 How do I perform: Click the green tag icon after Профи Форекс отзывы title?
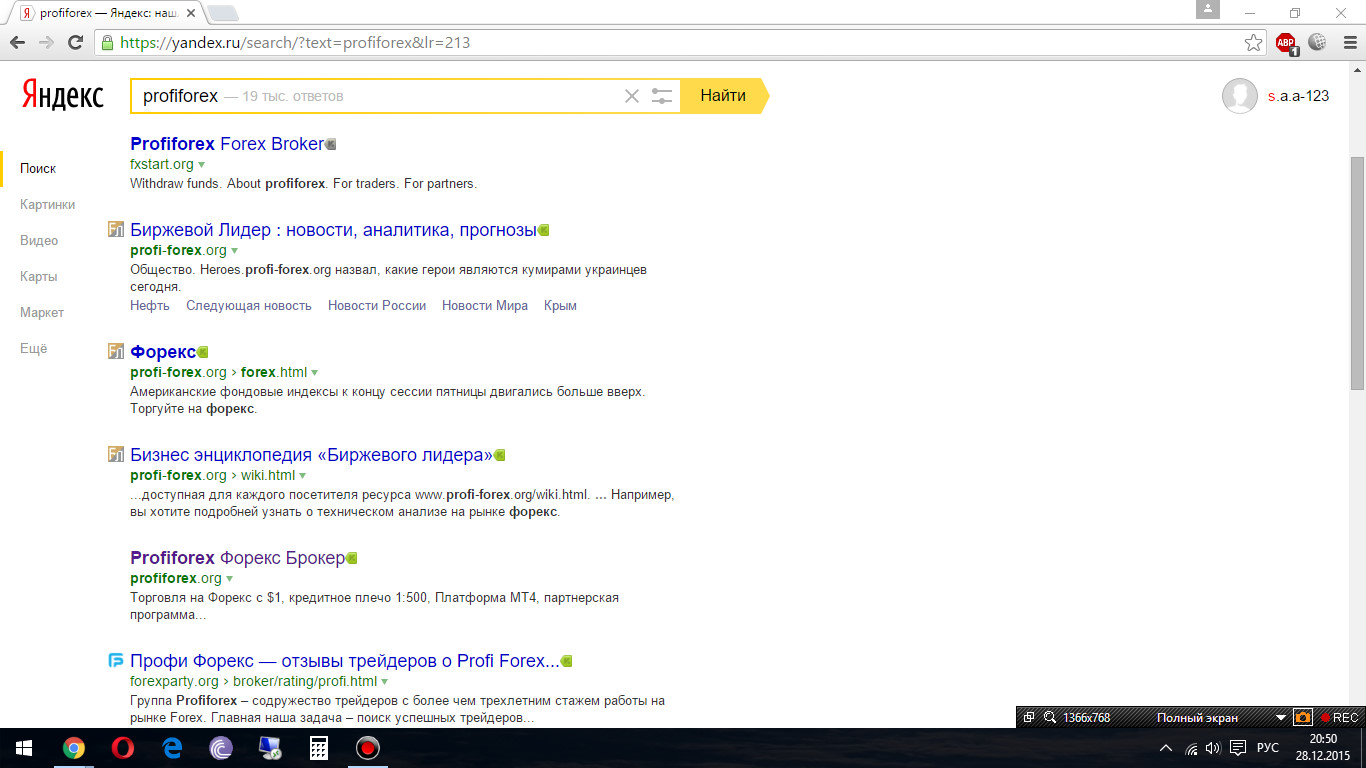pyautogui.click(x=566, y=661)
